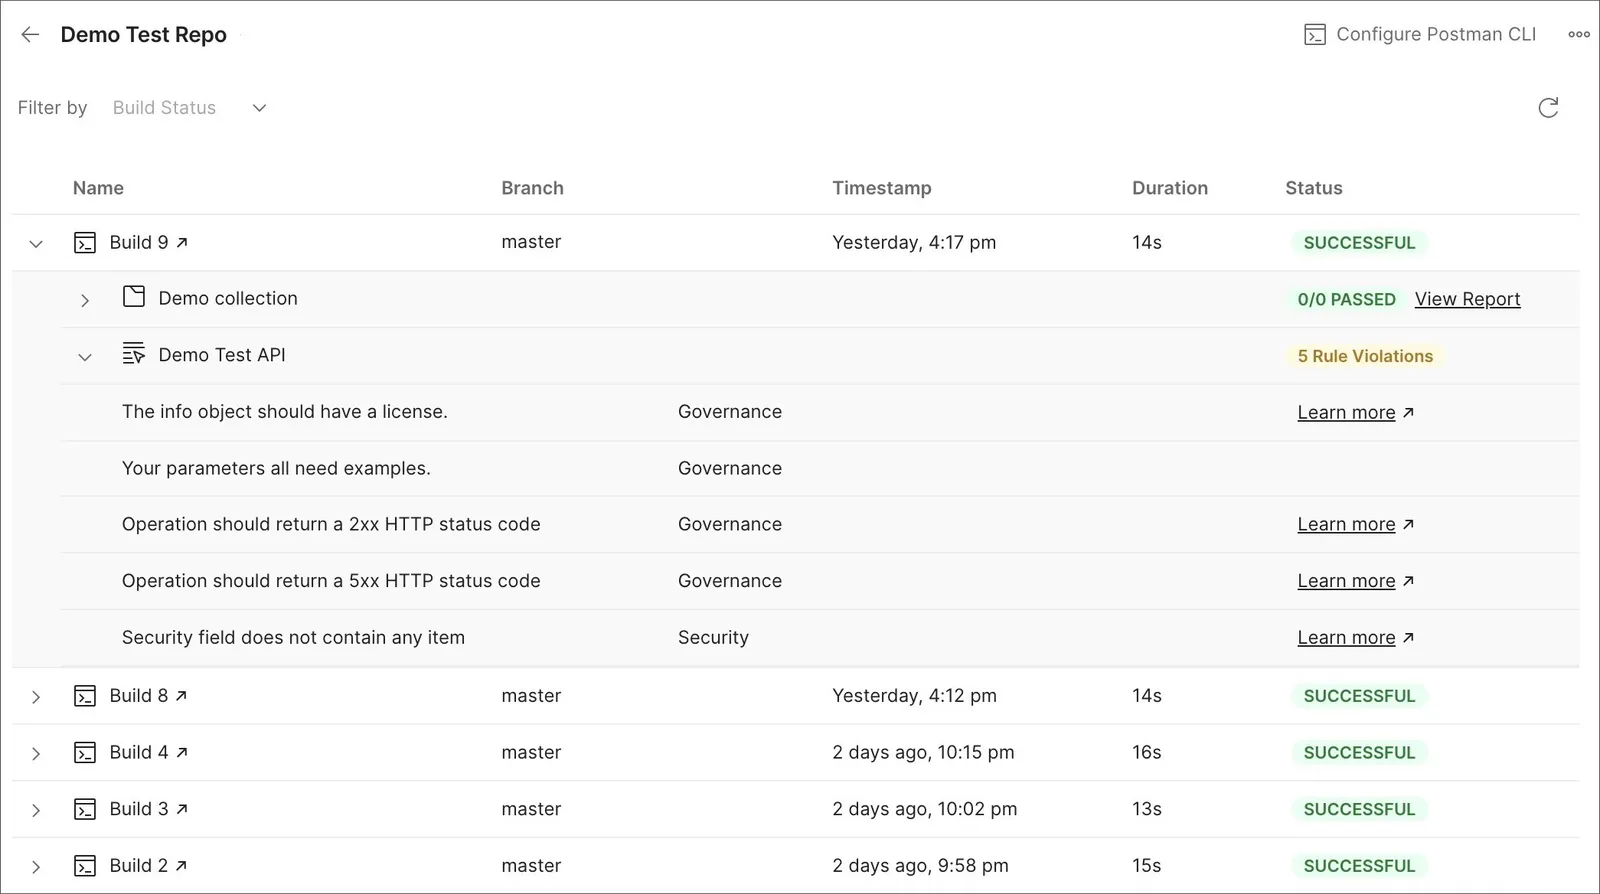The width and height of the screenshot is (1600, 894).
Task: Click the Build 9 terminal icon
Action: tap(85, 243)
